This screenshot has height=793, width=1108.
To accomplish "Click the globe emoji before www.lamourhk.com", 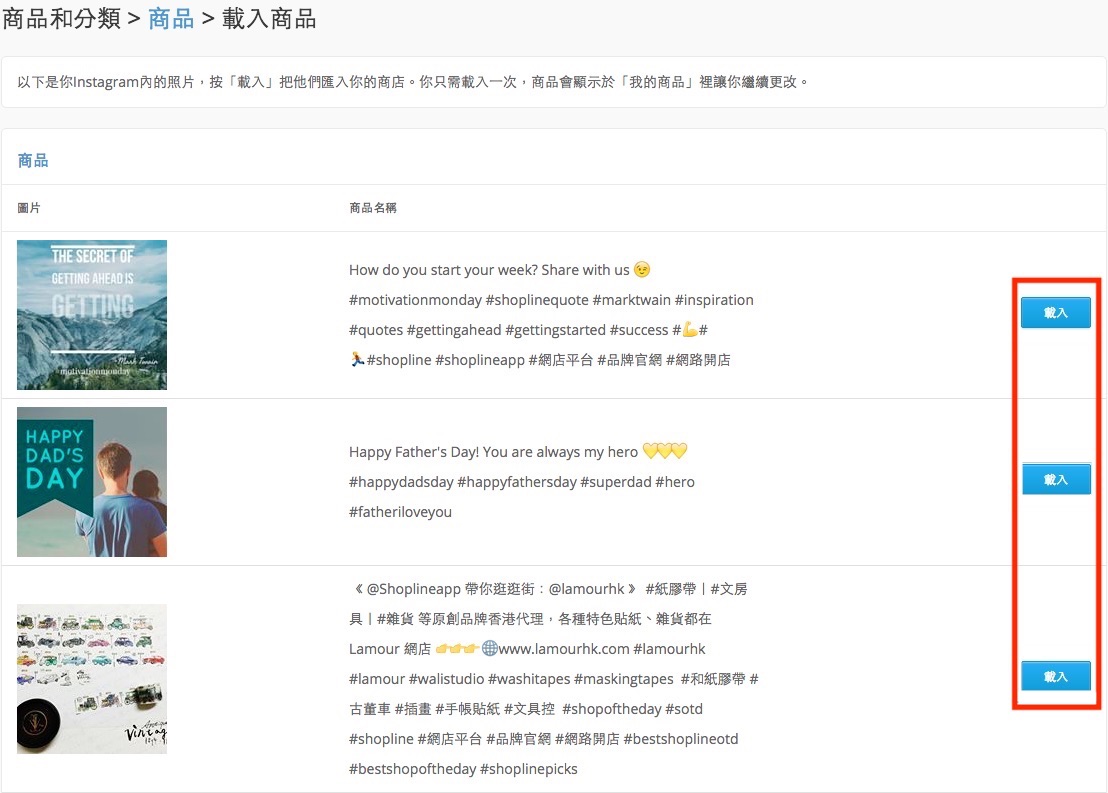I will pos(490,648).
